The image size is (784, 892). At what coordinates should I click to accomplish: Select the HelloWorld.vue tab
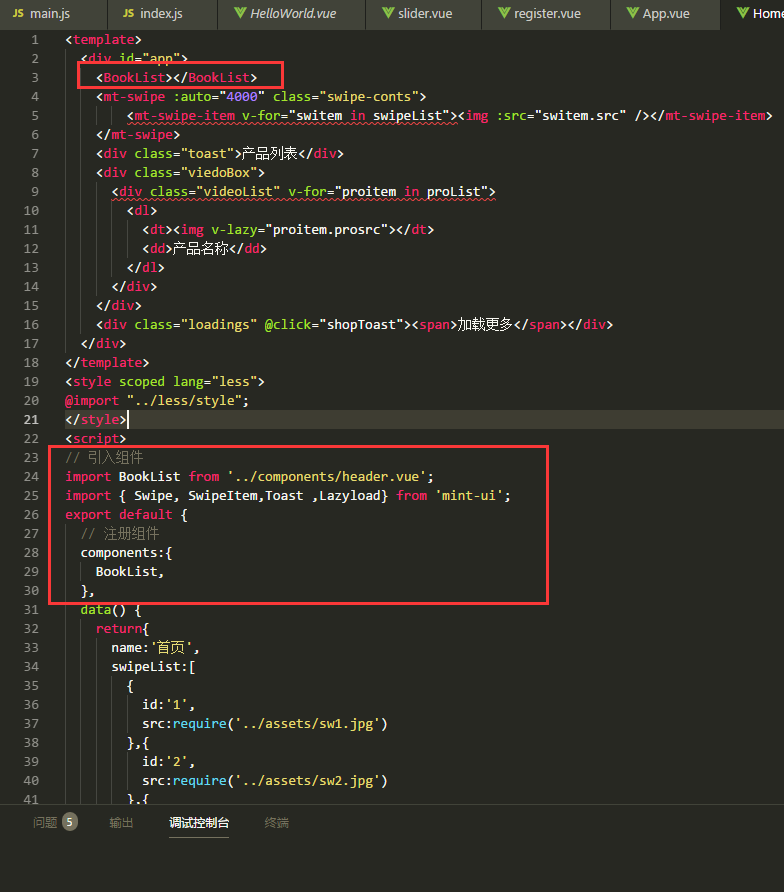tap(292, 14)
